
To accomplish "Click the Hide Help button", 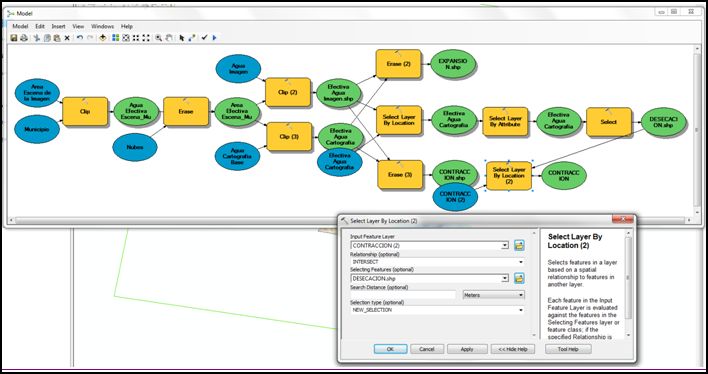I will tap(513, 349).
